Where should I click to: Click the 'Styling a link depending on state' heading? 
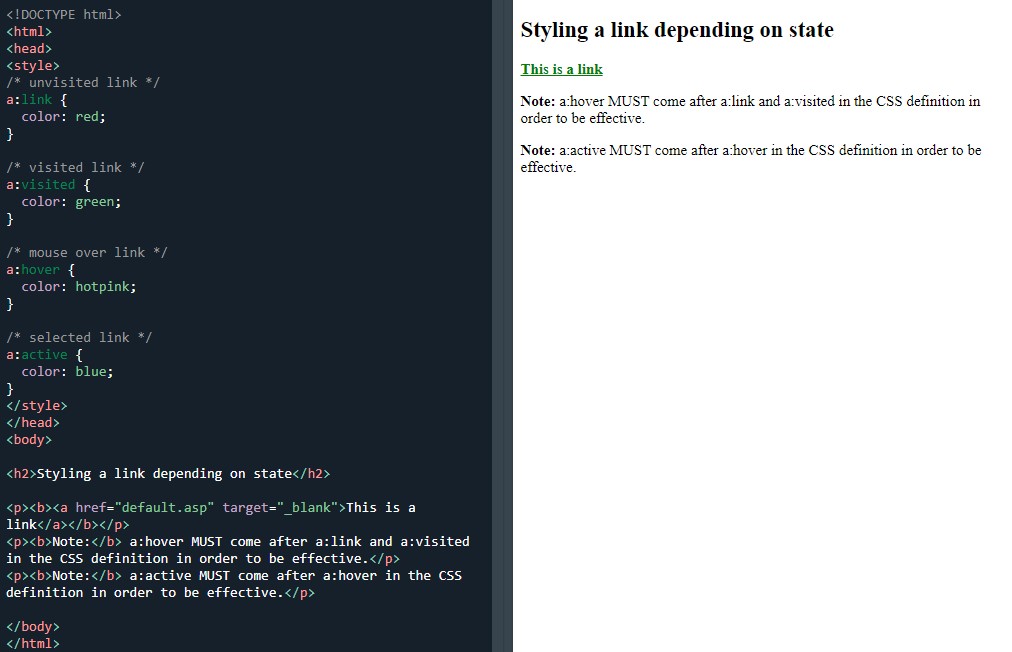point(676,30)
